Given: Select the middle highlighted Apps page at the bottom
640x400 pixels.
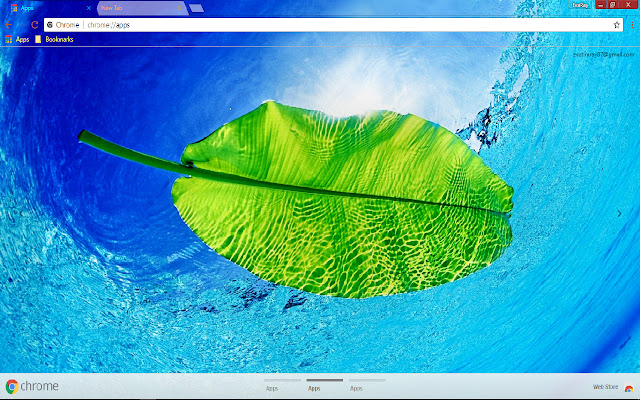Looking at the screenshot, I should tap(324, 385).
